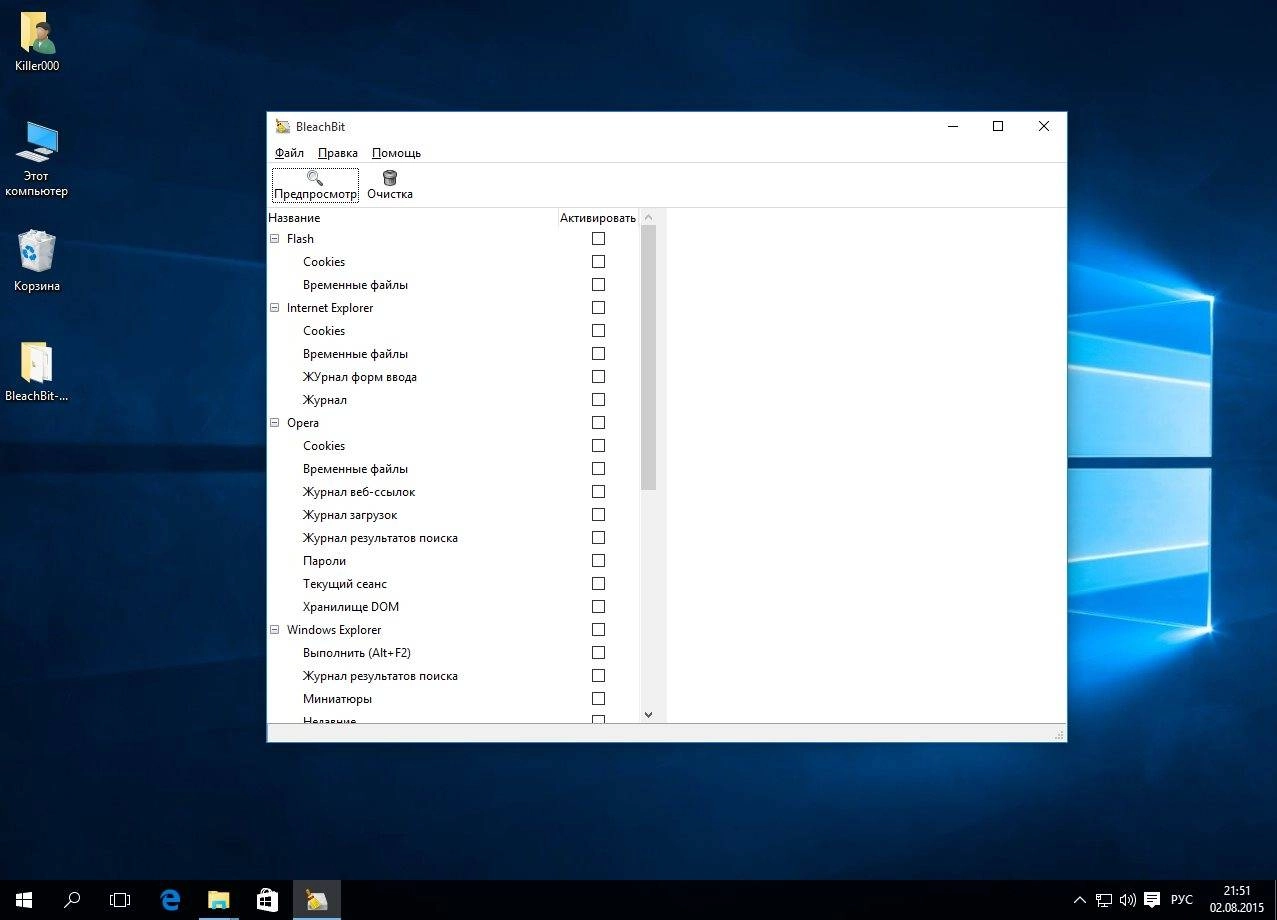Enable Opera Журнал результатов поиска checkbox

click(598, 538)
